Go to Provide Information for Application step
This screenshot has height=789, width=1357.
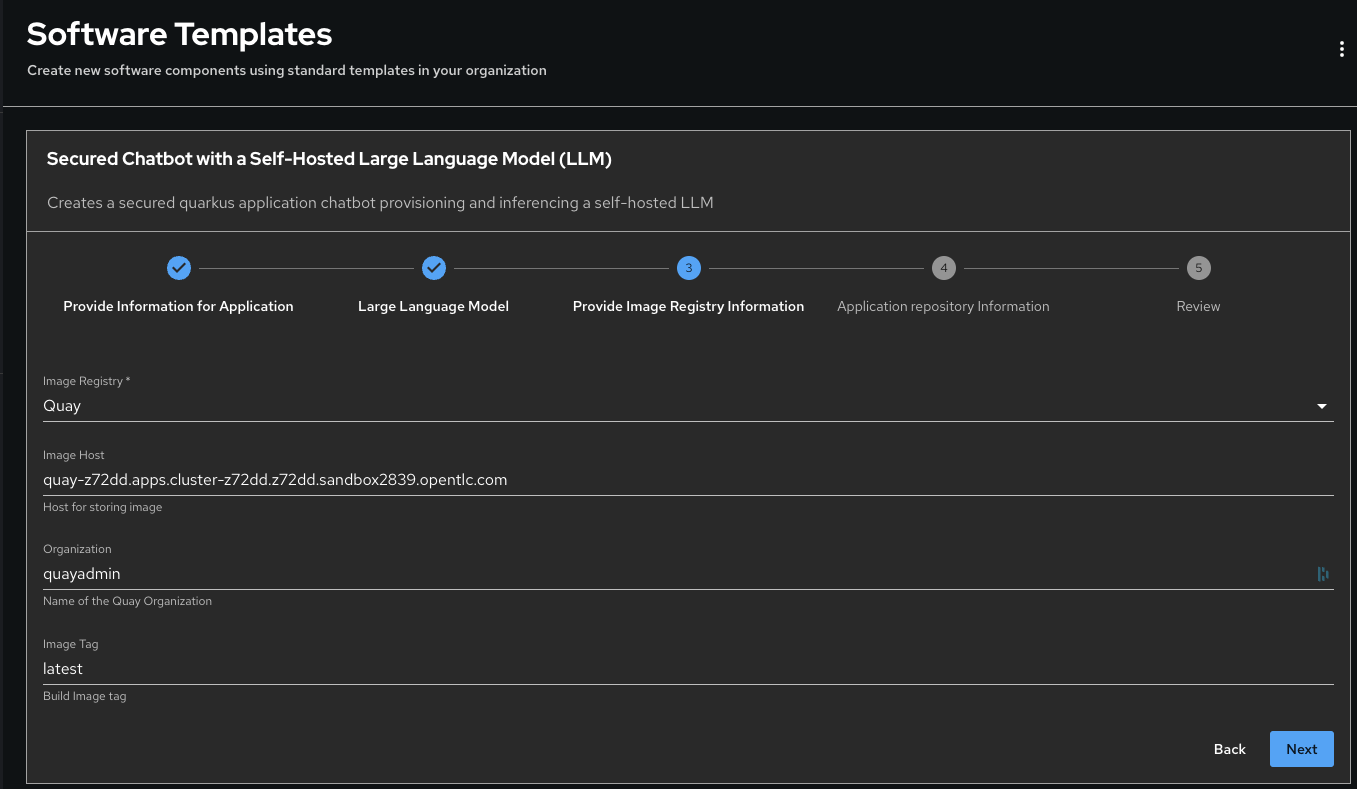(178, 306)
